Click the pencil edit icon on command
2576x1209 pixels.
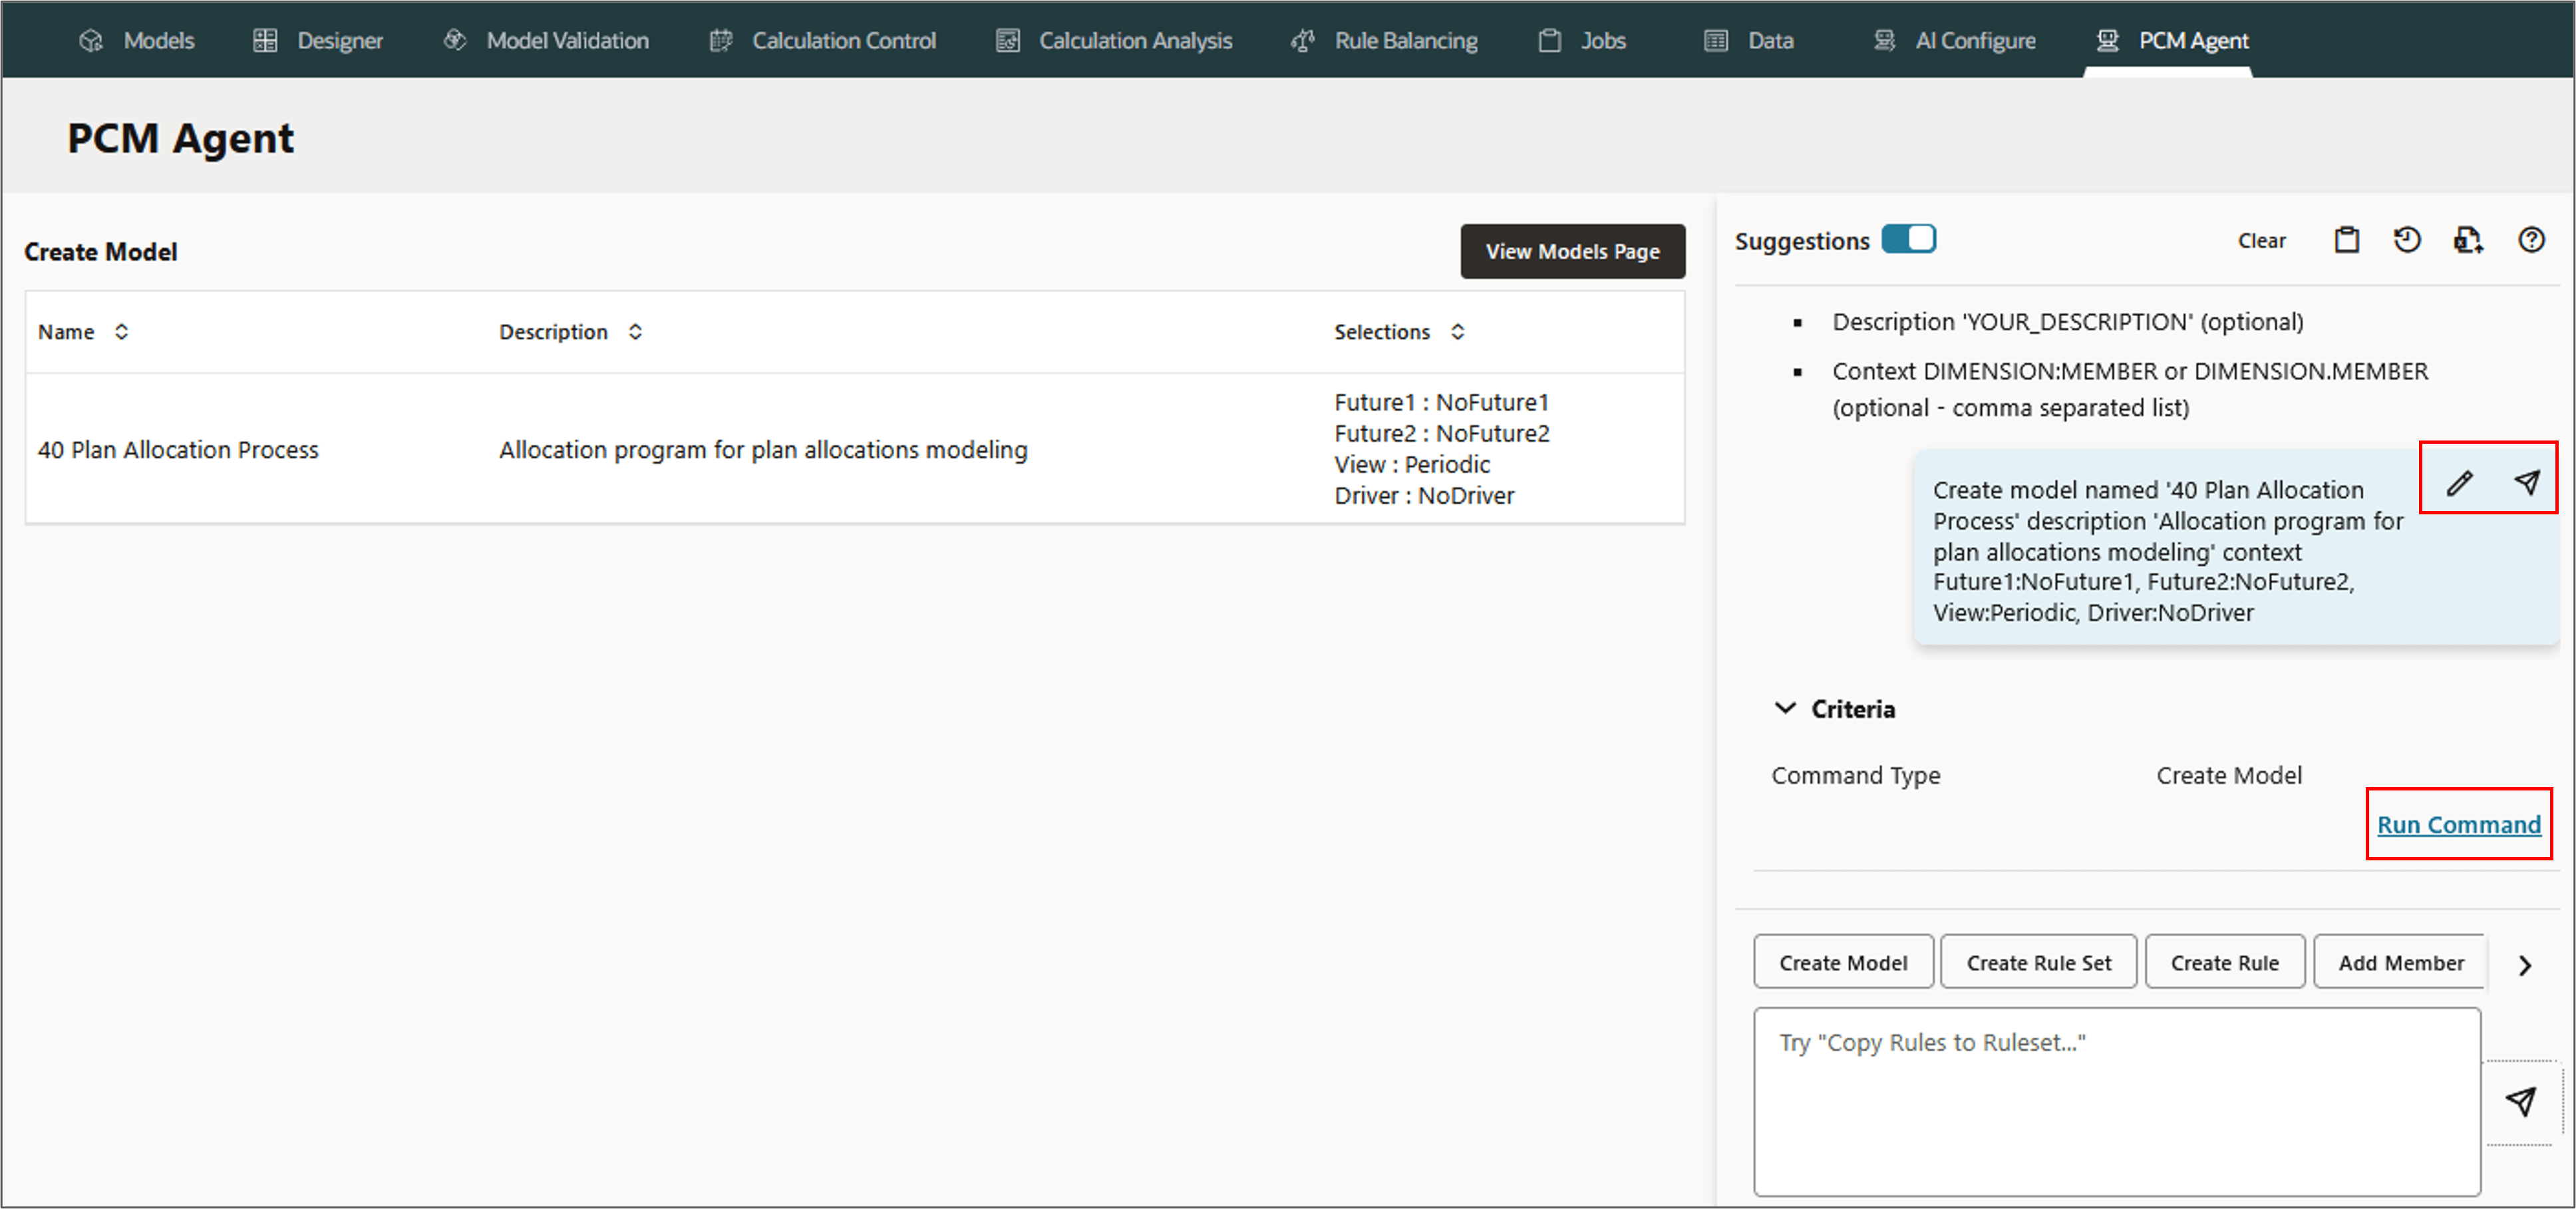[x=2459, y=483]
